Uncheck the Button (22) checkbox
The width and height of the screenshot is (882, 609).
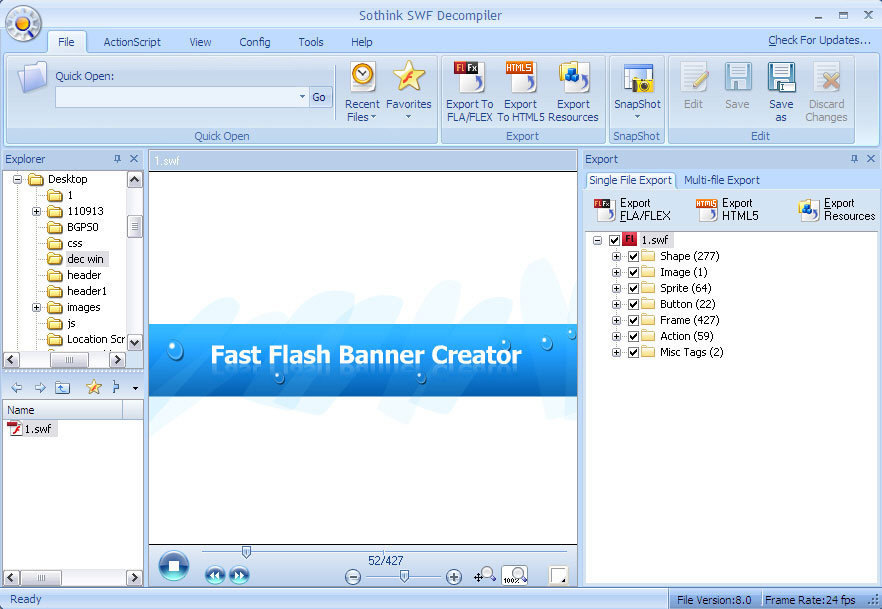point(633,304)
